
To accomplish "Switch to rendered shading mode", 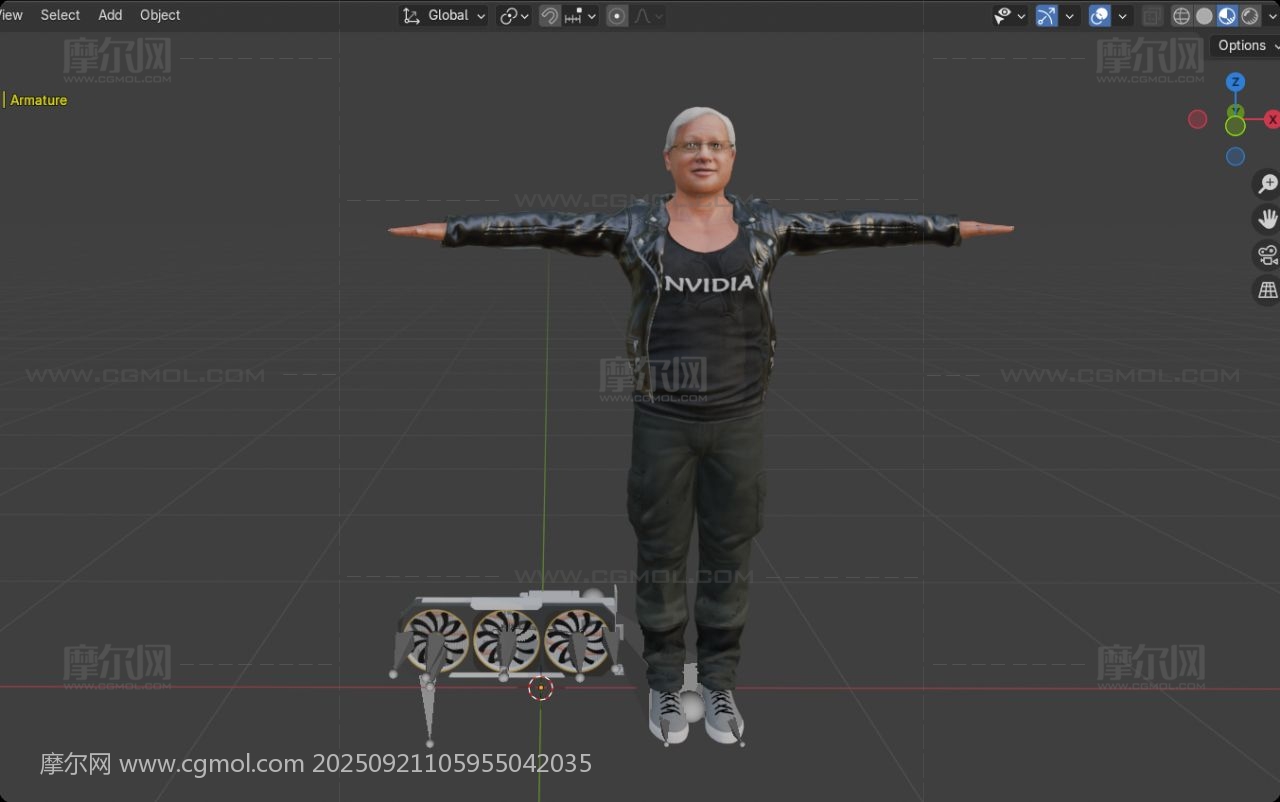I will click(1250, 15).
